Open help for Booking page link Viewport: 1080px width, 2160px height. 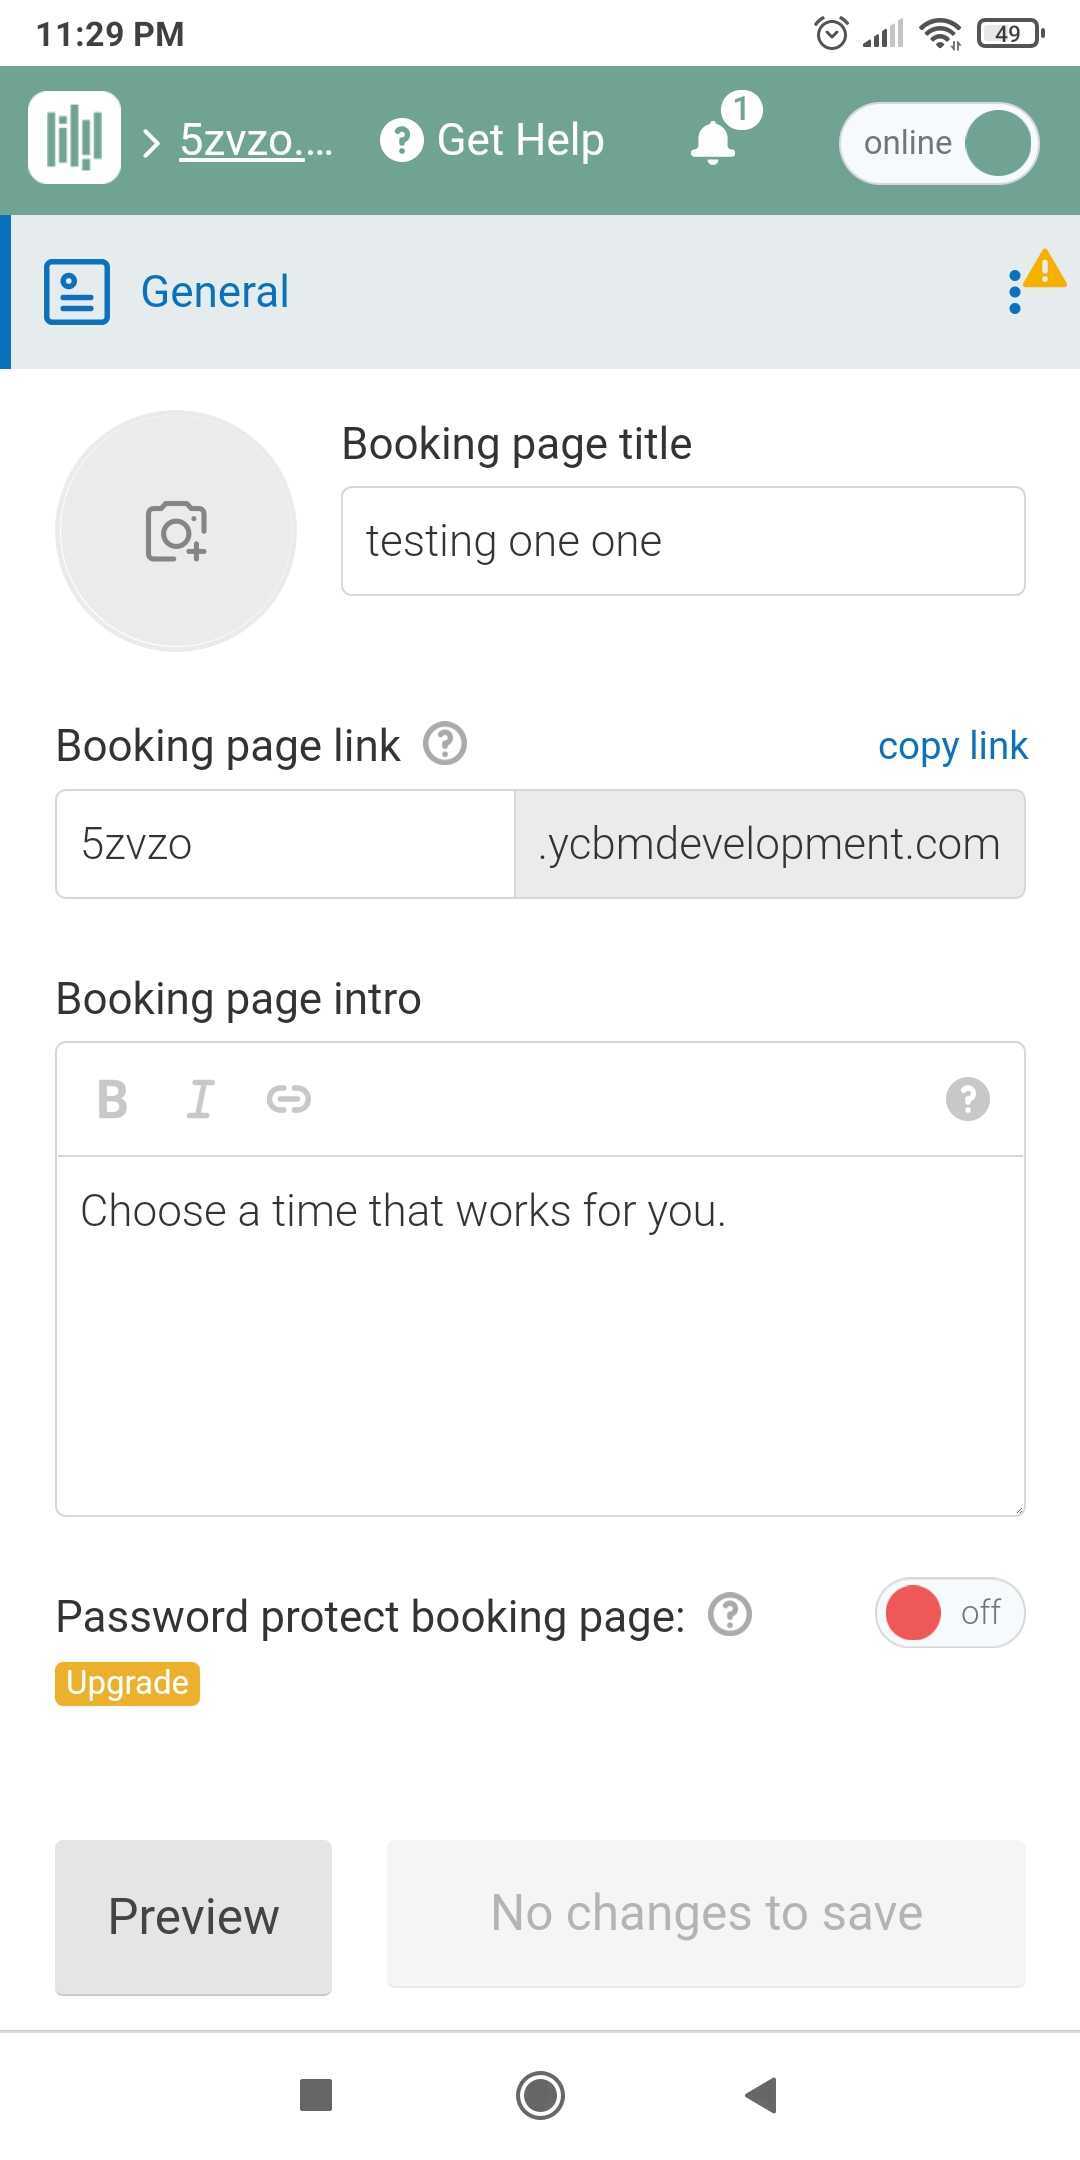tap(445, 744)
